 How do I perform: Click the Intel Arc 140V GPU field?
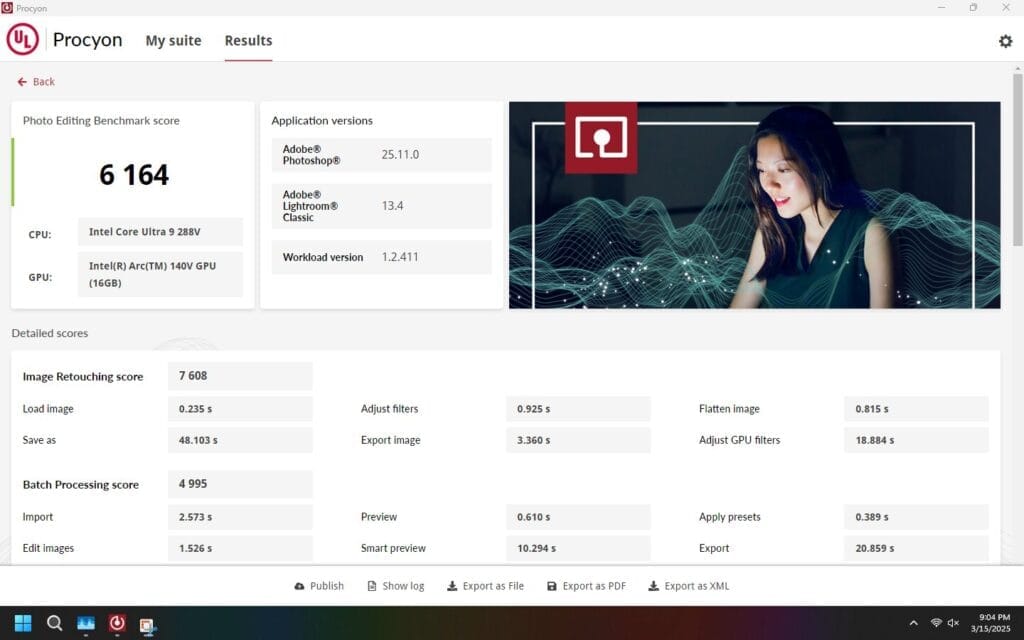(x=160, y=274)
